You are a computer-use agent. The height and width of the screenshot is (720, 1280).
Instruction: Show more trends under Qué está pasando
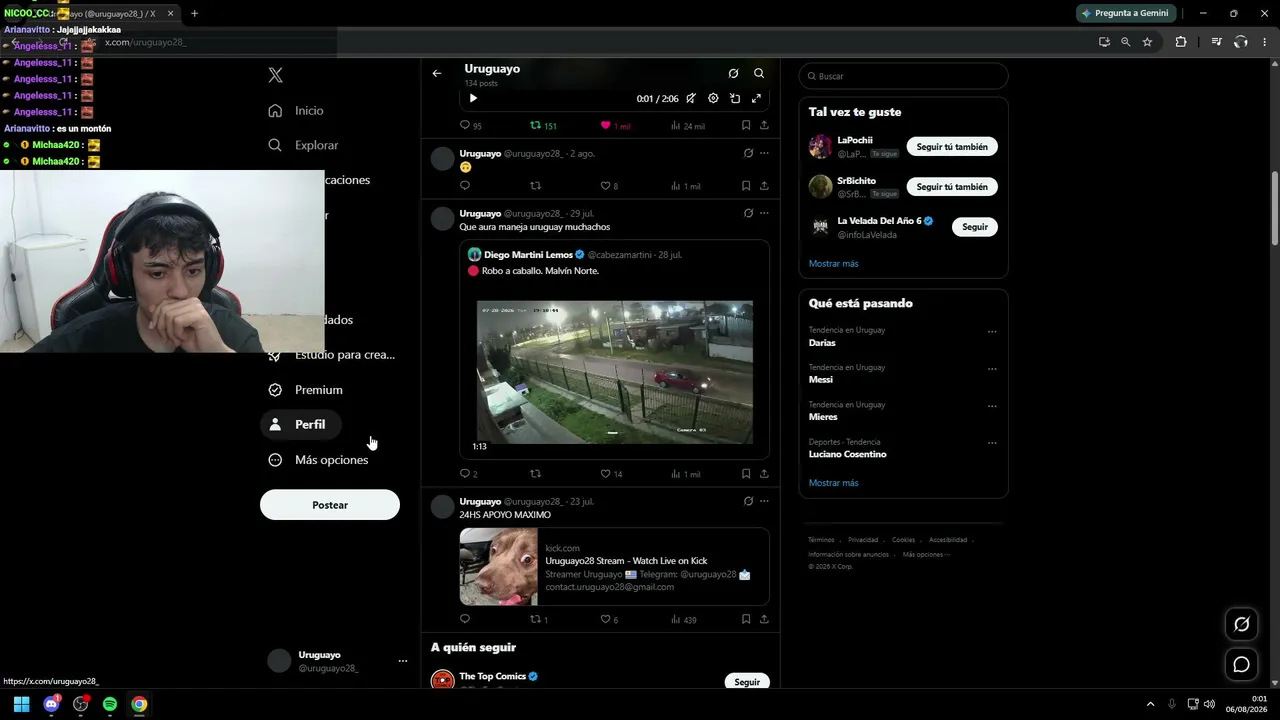click(x=834, y=483)
